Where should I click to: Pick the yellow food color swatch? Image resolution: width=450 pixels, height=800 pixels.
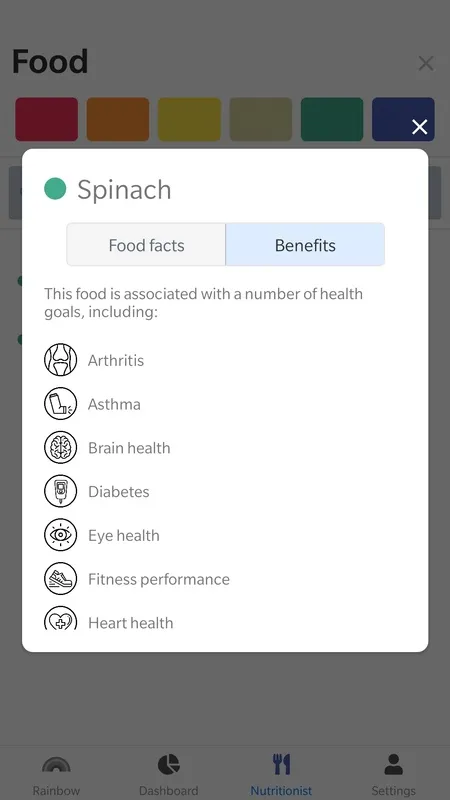click(x=189, y=119)
